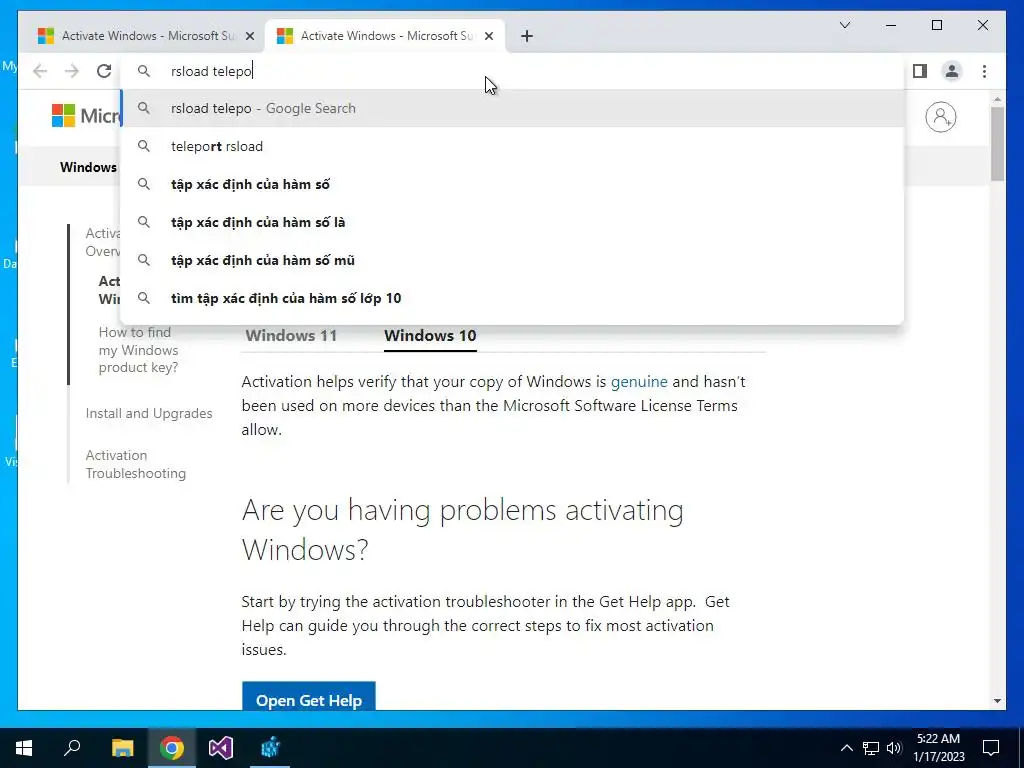The height and width of the screenshot is (768, 1024).
Task: Click 'Are you having problems activating Windows?' heading
Action: (x=462, y=530)
